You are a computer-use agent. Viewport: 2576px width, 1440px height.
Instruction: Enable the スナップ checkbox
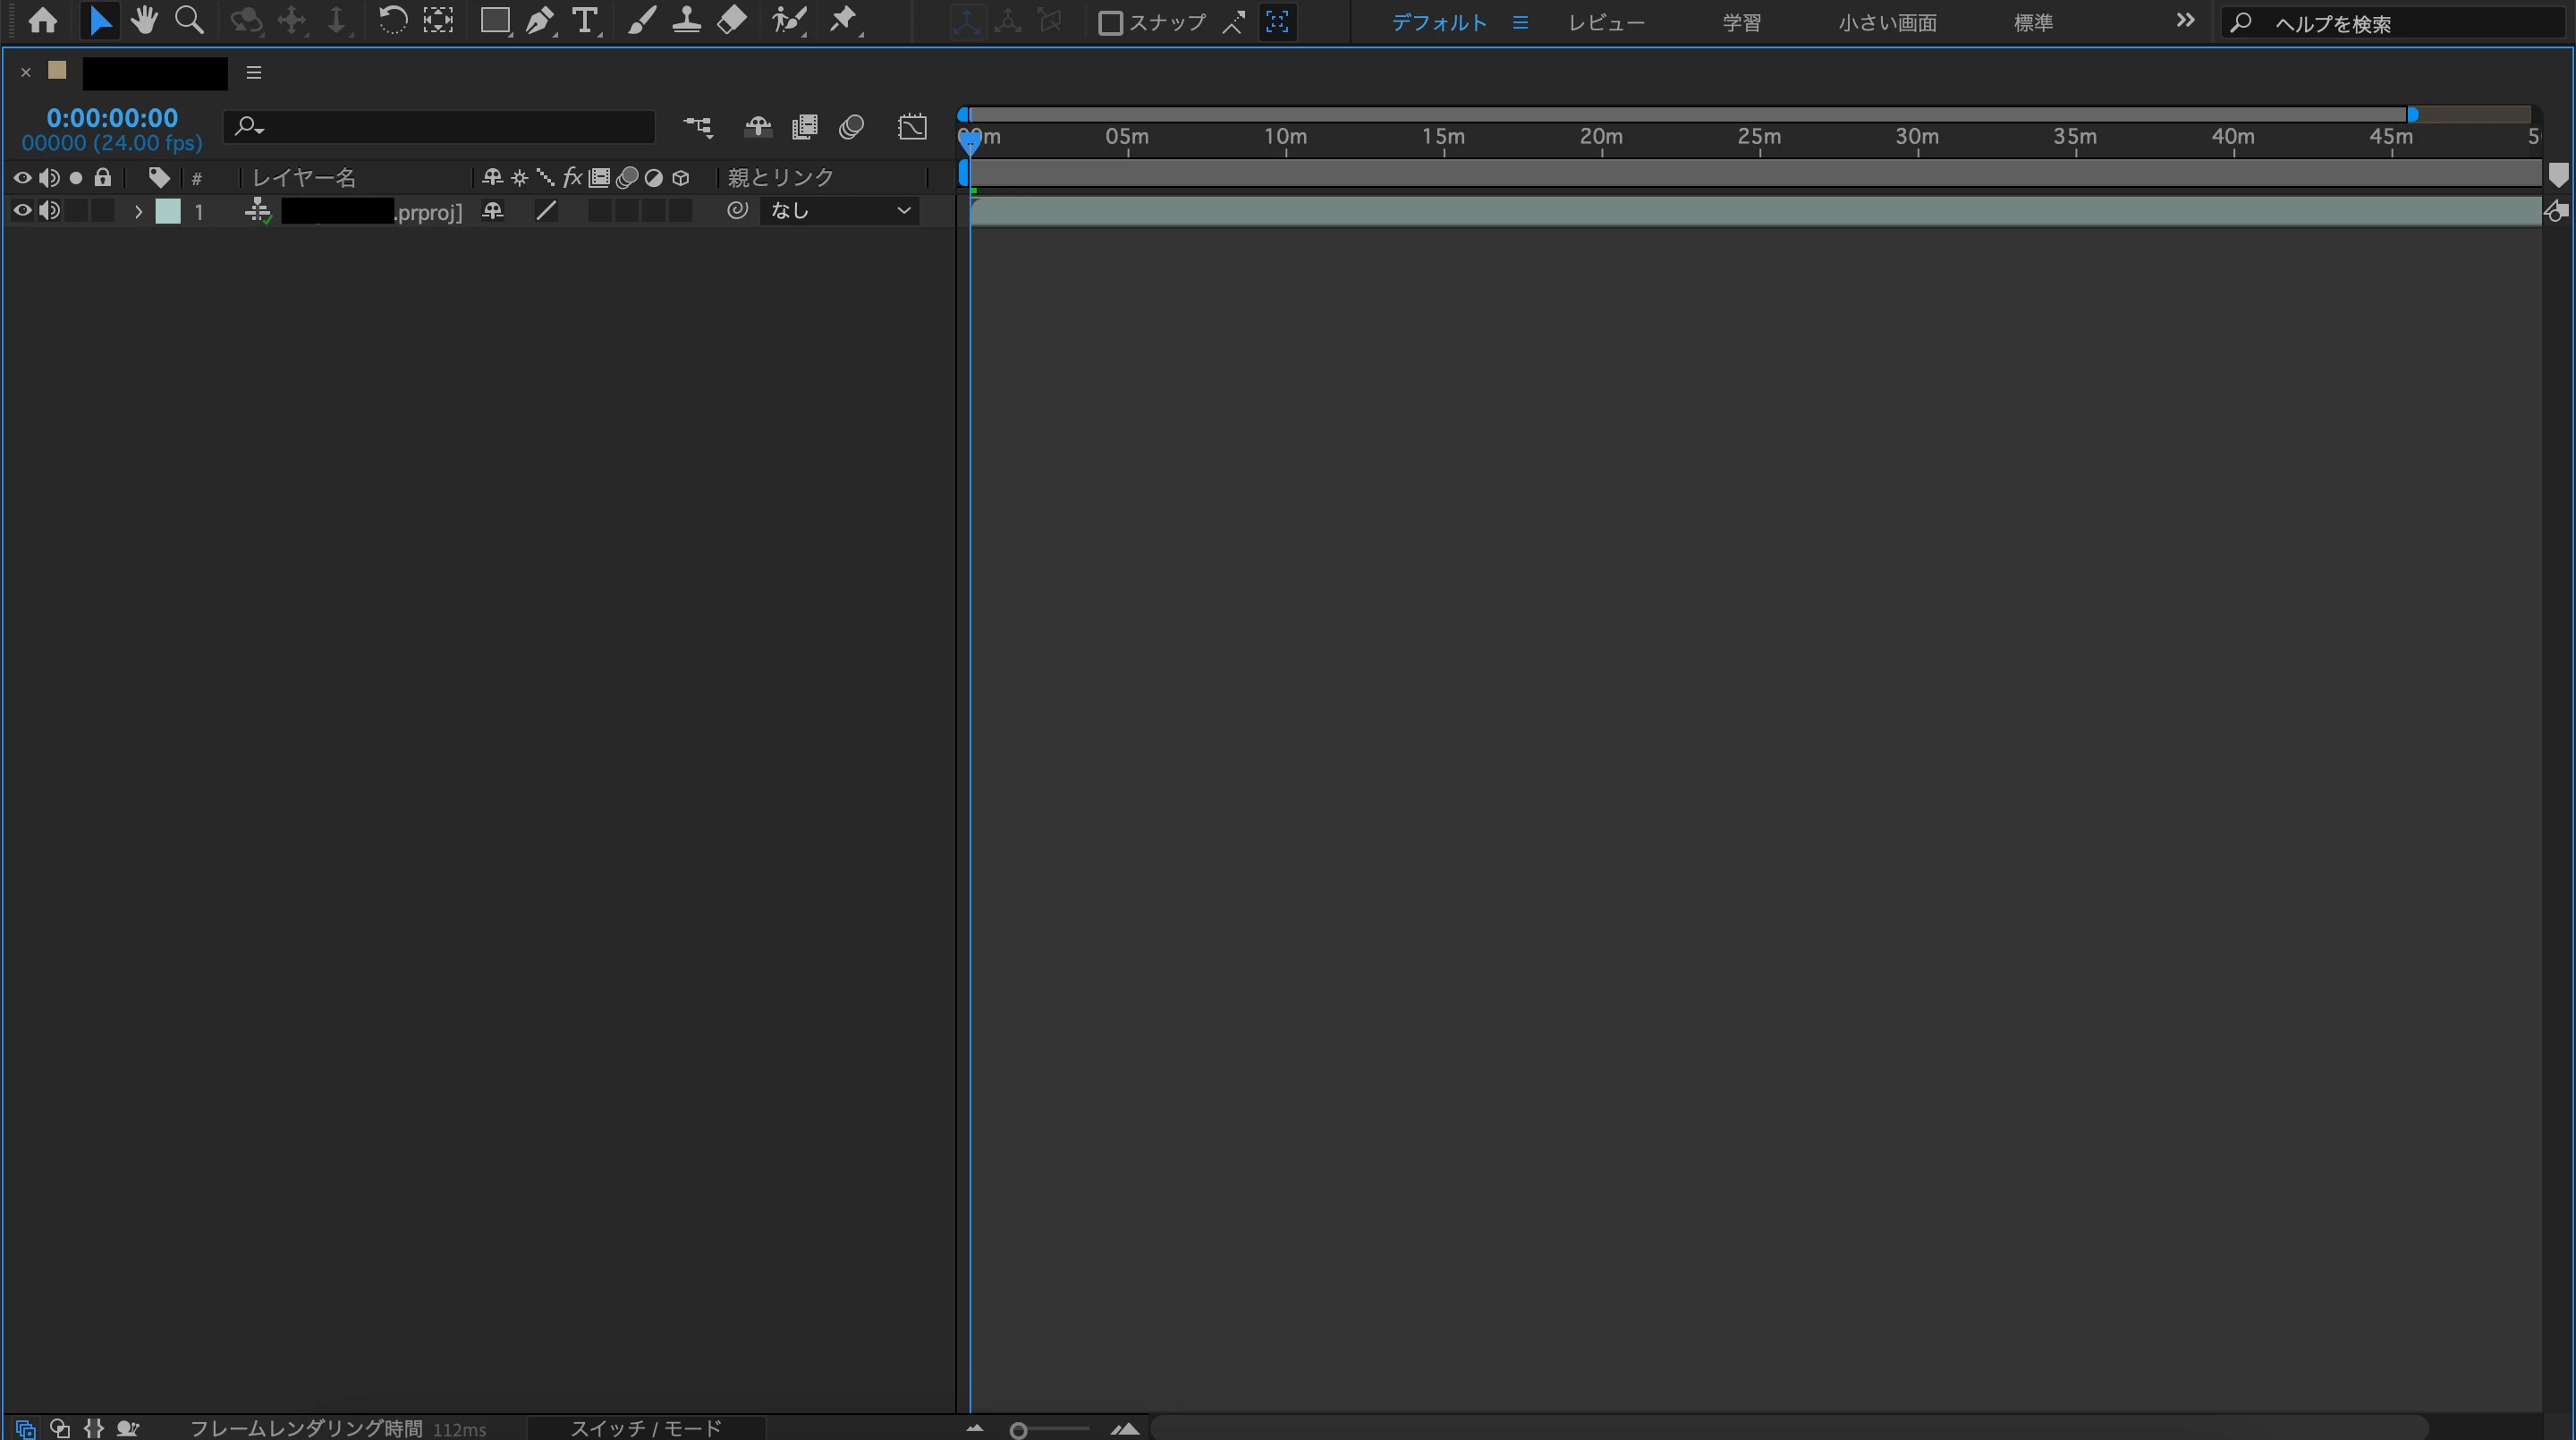pos(1110,23)
